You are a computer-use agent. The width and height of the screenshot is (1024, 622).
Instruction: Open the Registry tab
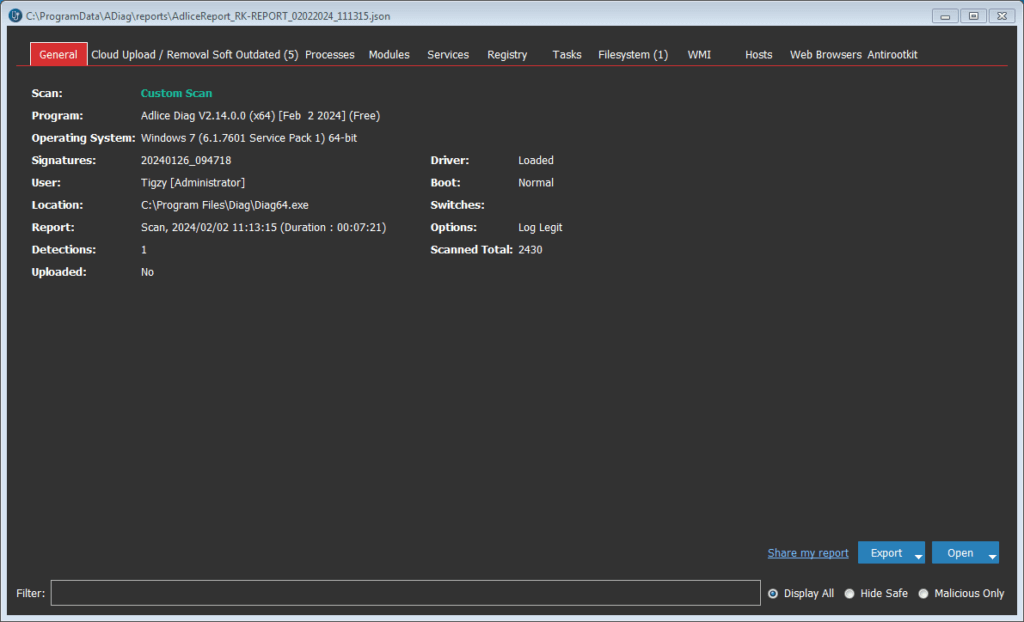pos(507,55)
